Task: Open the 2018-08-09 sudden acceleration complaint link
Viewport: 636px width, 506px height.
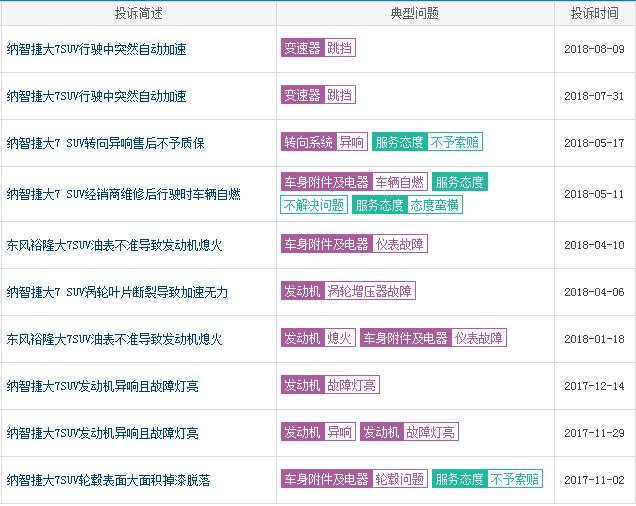Action: point(96,49)
